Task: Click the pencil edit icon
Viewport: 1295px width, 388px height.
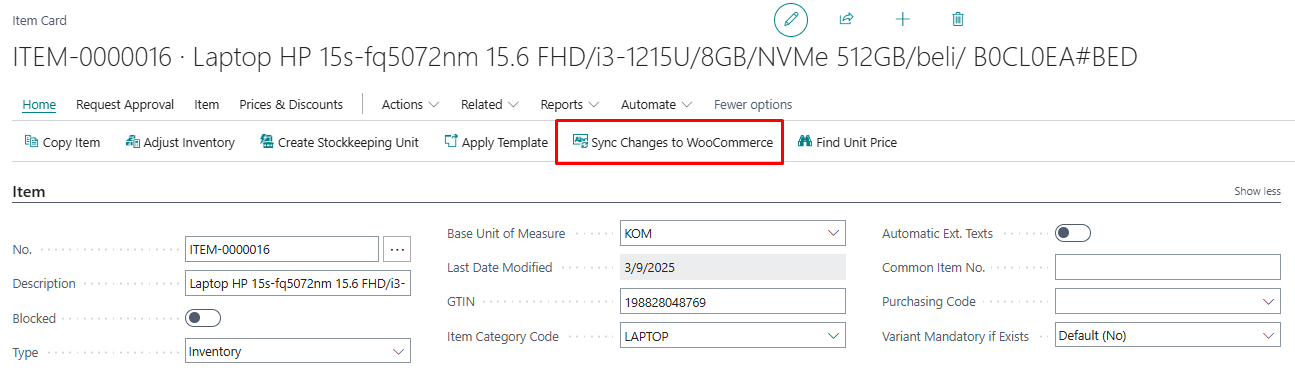Action: (x=790, y=19)
